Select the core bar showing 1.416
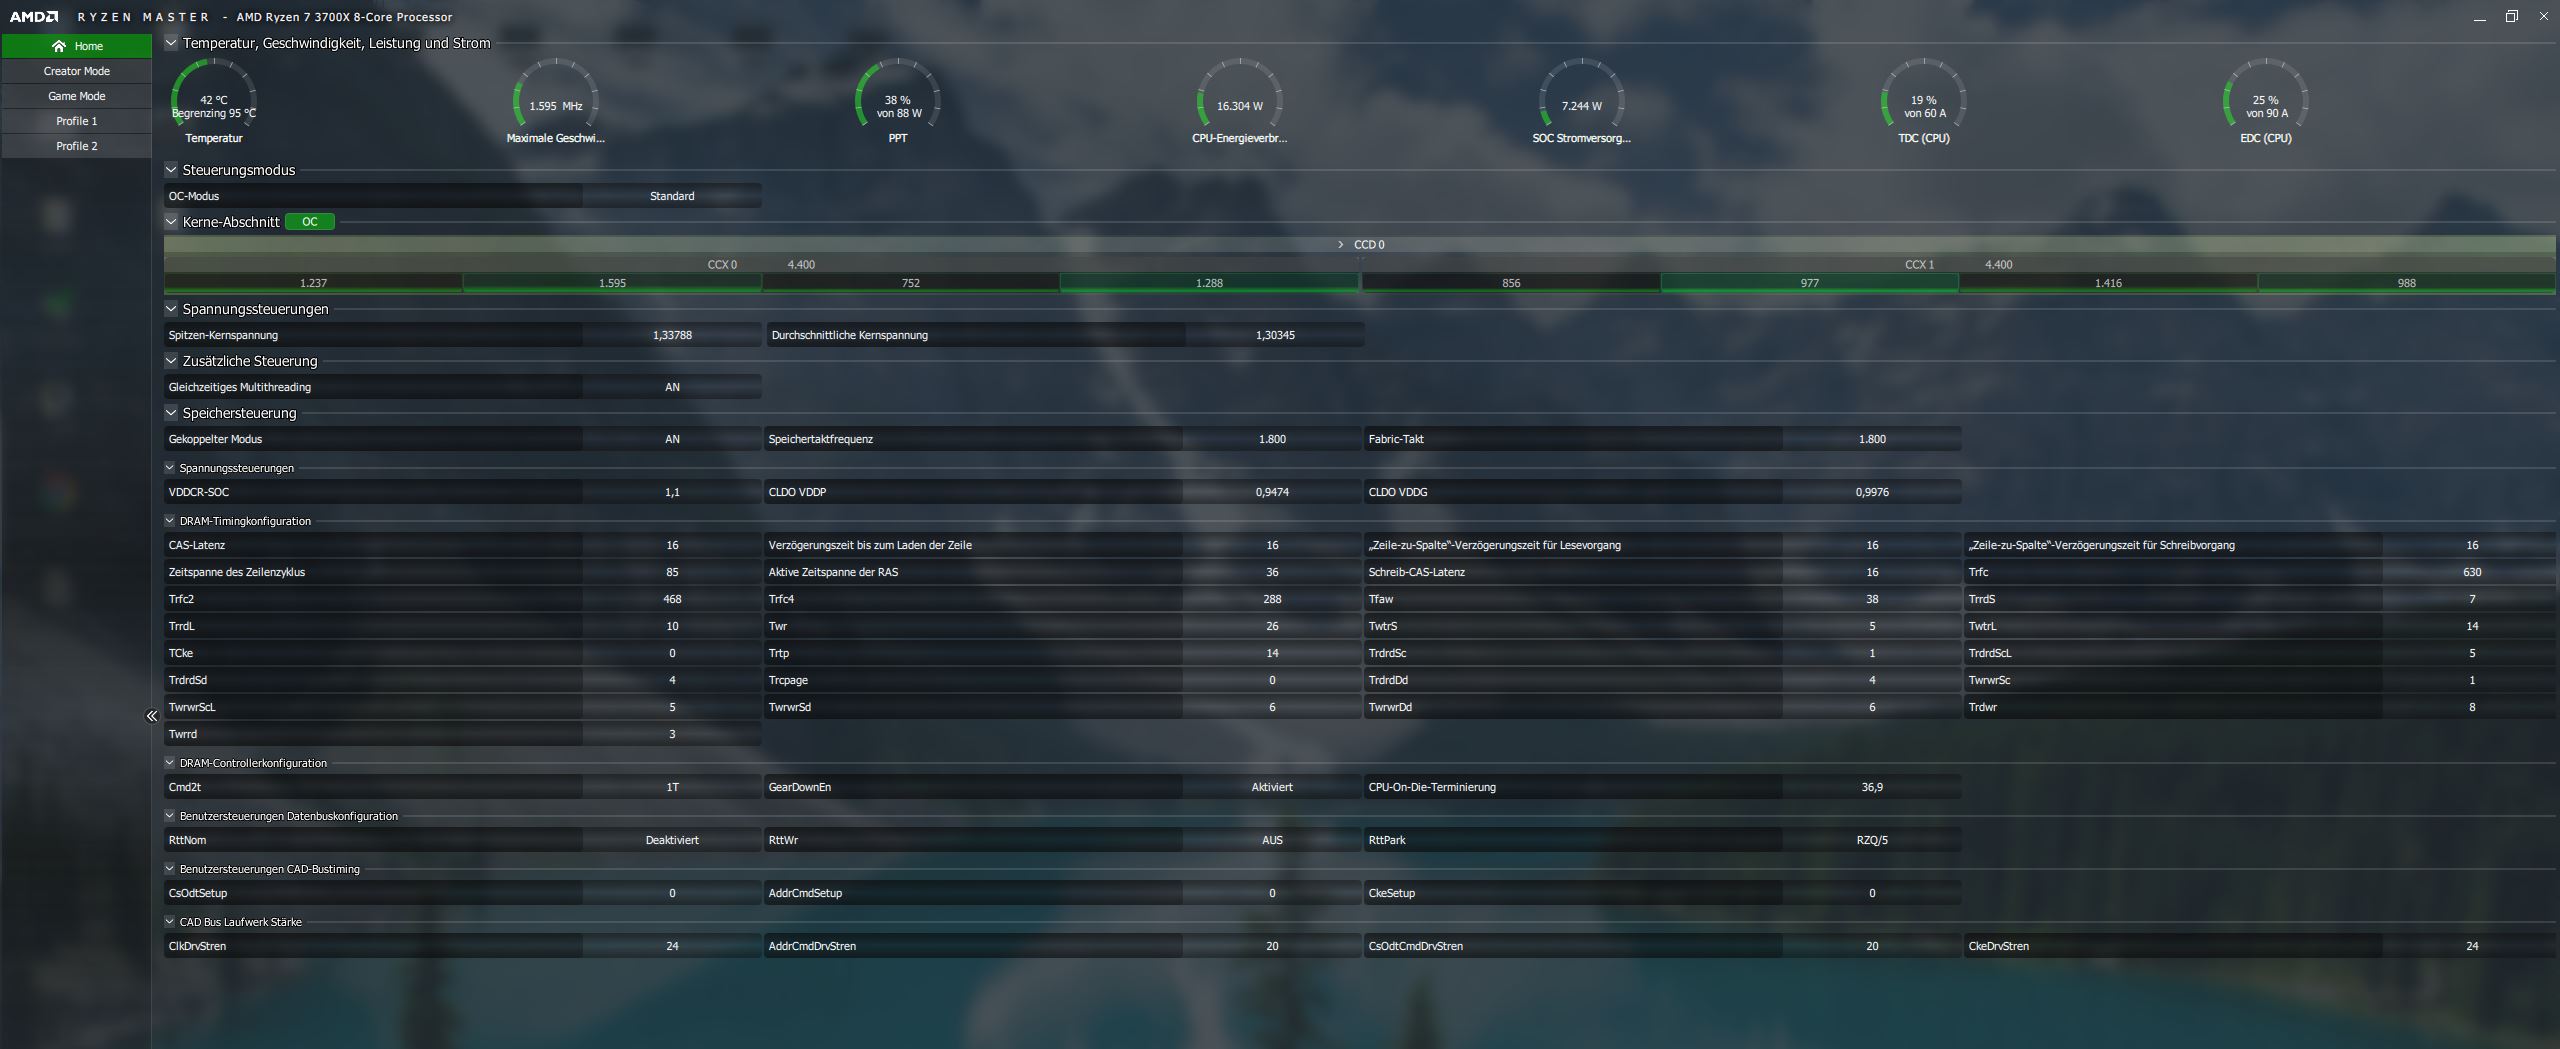This screenshot has height=1049, width=2560. 2108,283
